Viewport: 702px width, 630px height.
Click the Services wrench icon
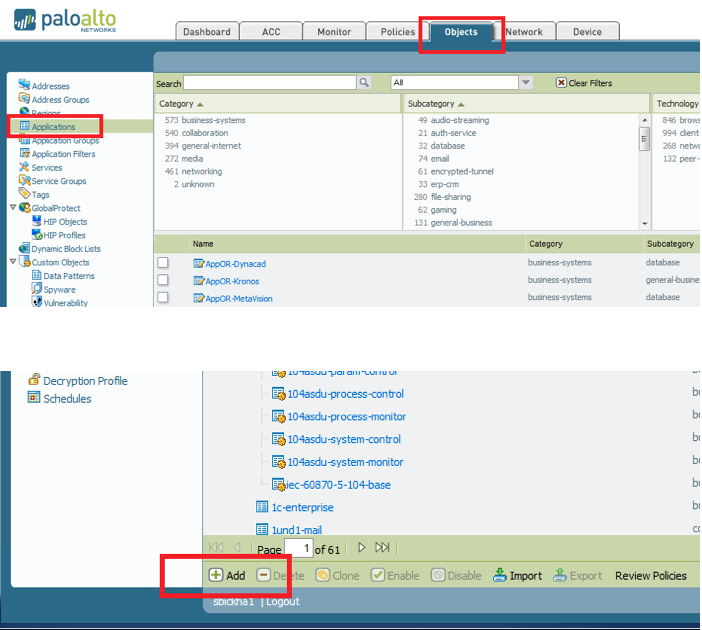tap(24, 167)
